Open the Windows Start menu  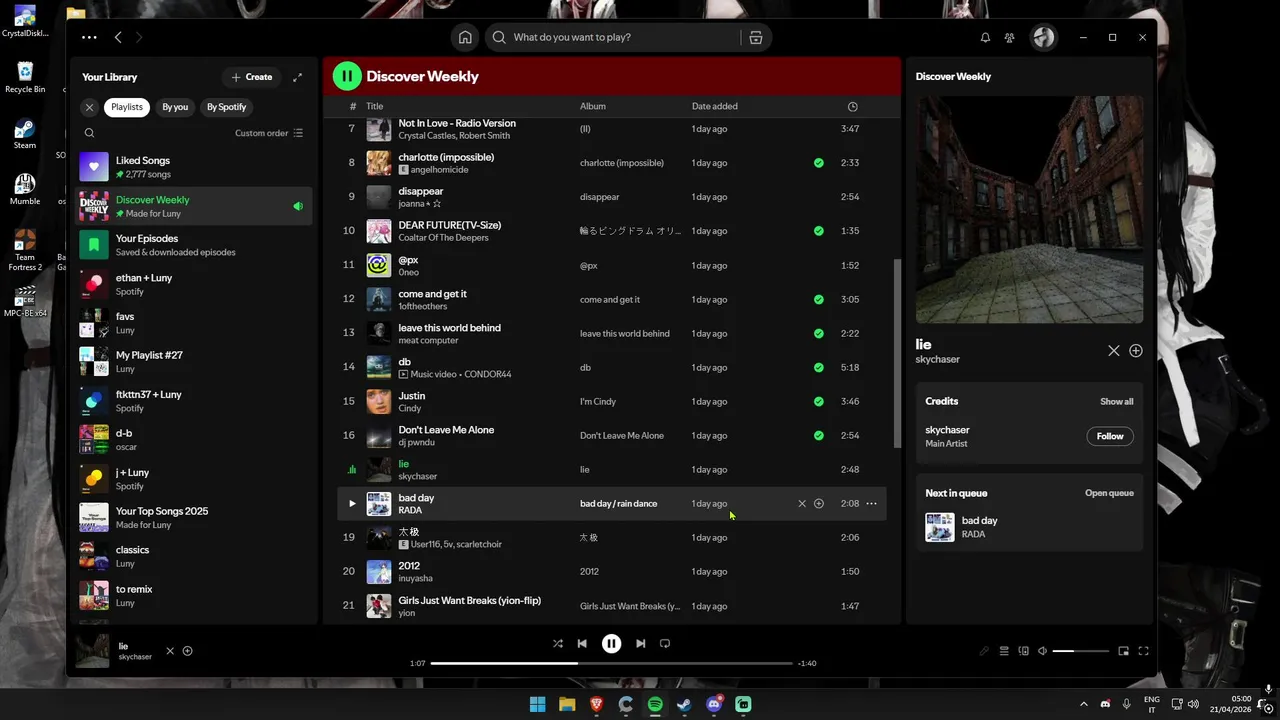pos(537,704)
